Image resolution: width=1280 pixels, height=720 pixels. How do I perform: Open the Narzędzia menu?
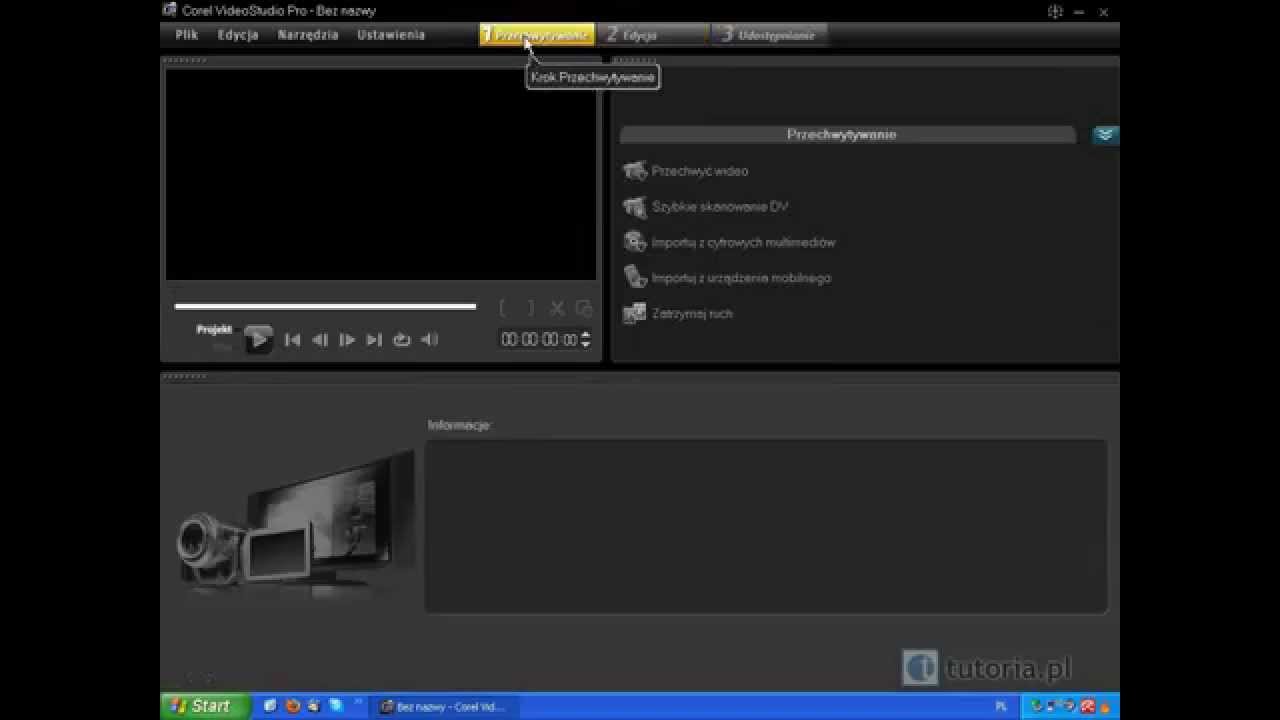308,34
